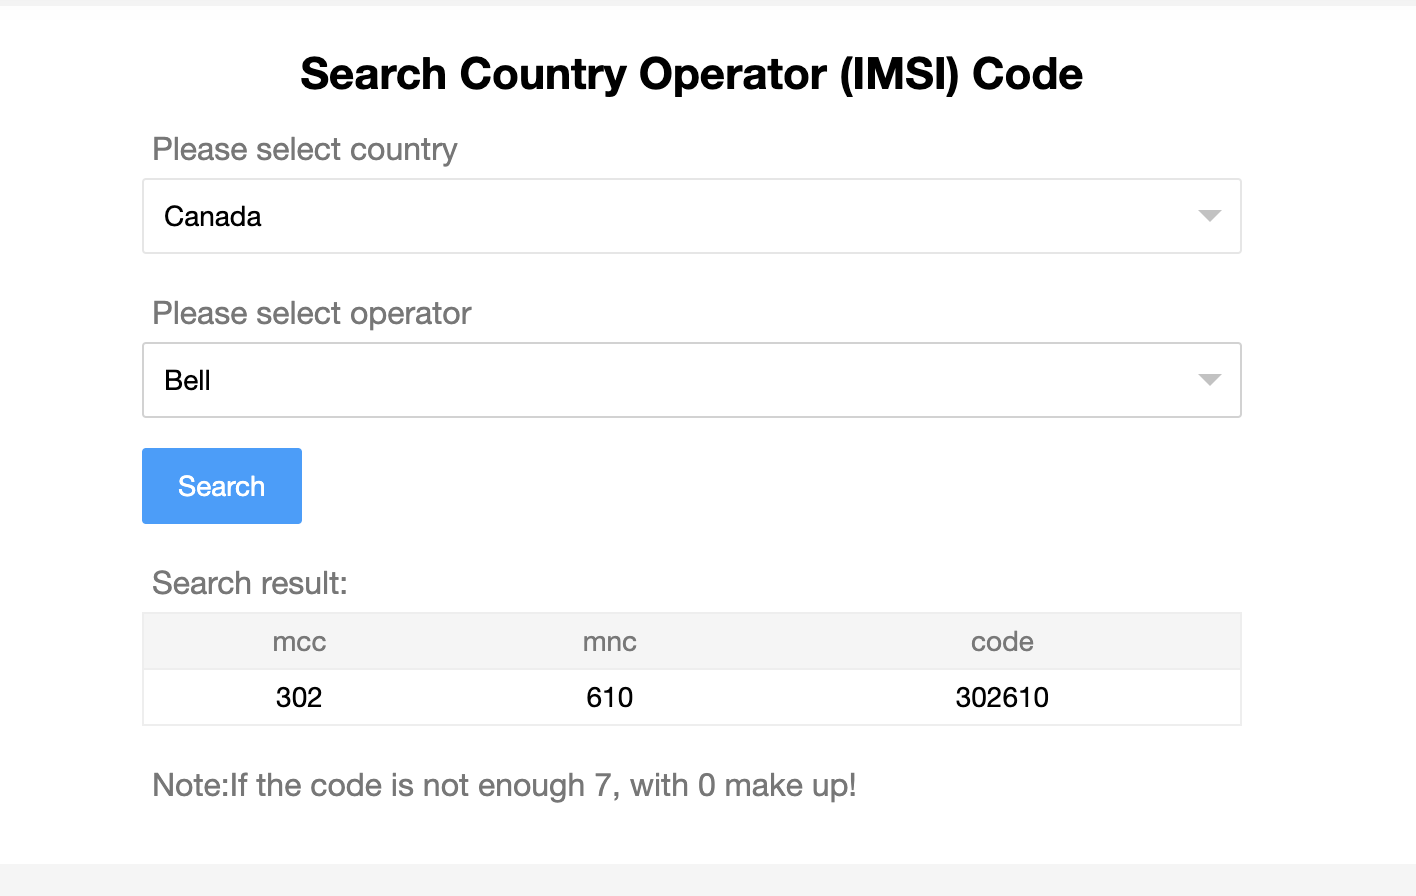Click the page title 'Search Country Operator (IMSI) Code'
Viewport: 1416px width, 896px height.
tap(691, 74)
